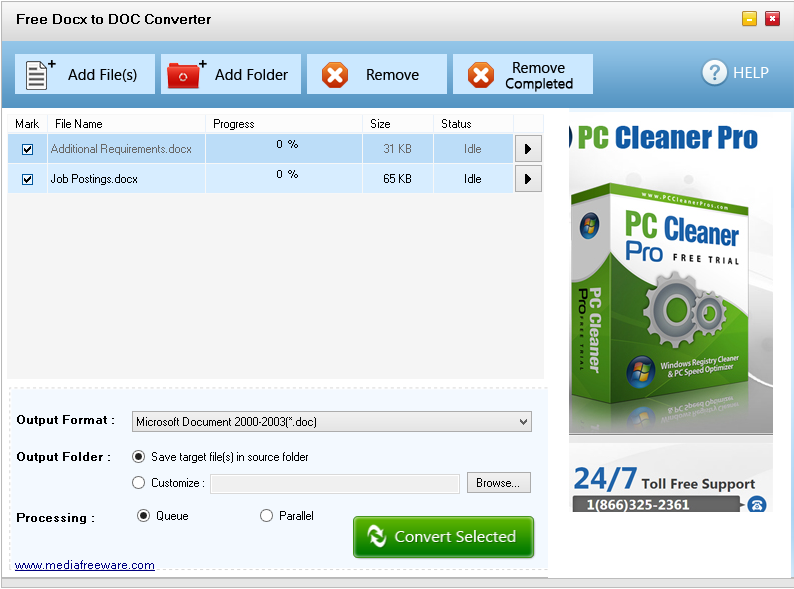794x589 pixels.
Task: Click 0 % progress for Additional Requirements.docx
Action: click(287, 144)
